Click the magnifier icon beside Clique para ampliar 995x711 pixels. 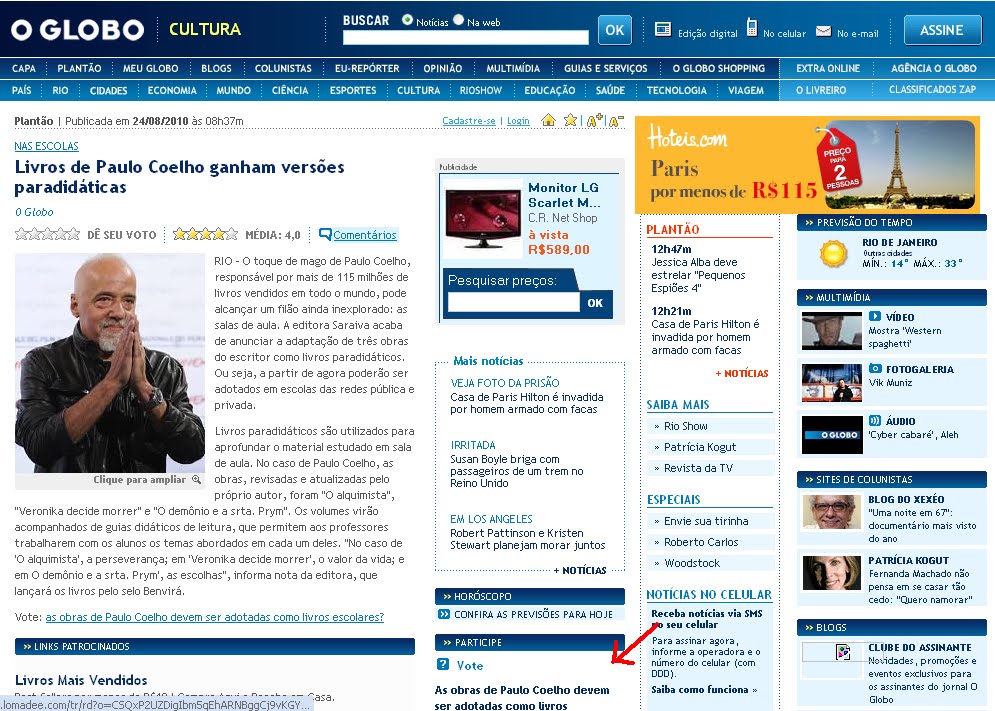pos(197,480)
